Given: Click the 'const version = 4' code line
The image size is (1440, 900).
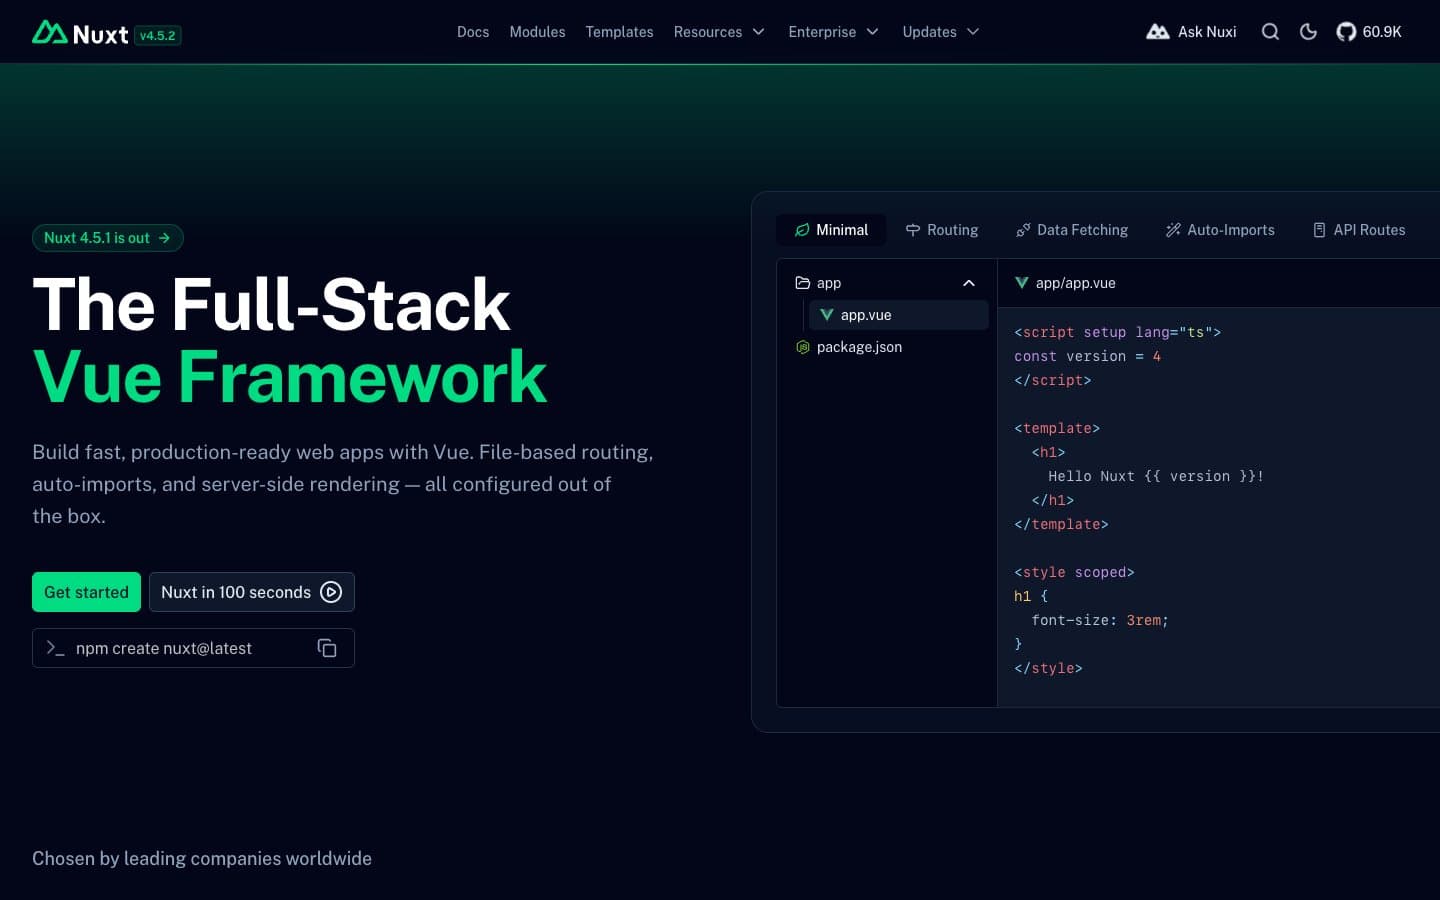Looking at the screenshot, I should tap(1087, 356).
